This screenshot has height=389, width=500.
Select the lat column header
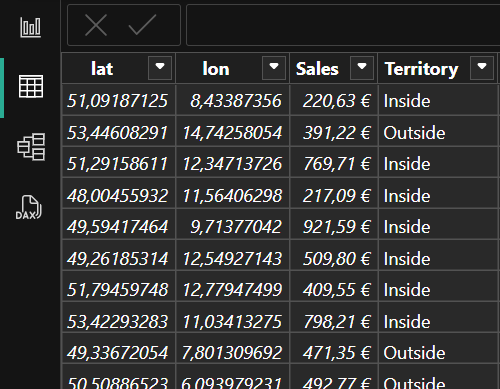click(x=119, y=68)
